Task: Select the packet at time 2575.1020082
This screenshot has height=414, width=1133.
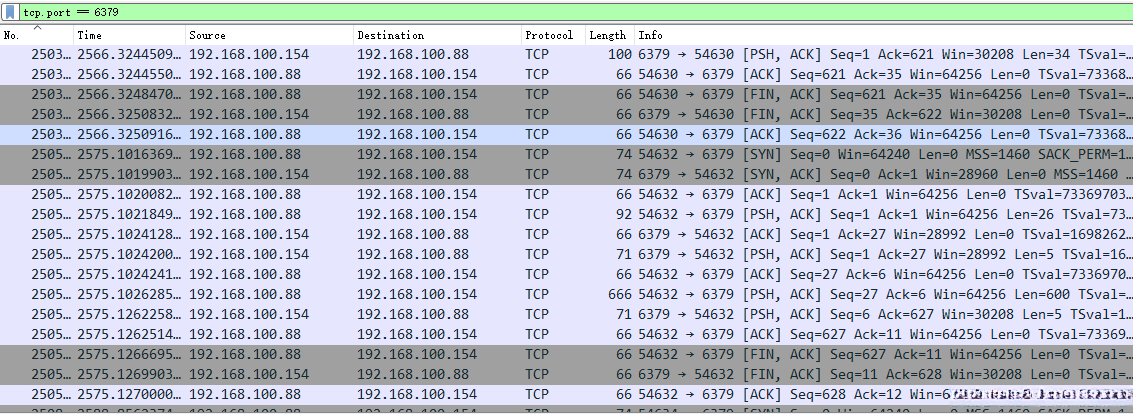Action: point(566,194)
